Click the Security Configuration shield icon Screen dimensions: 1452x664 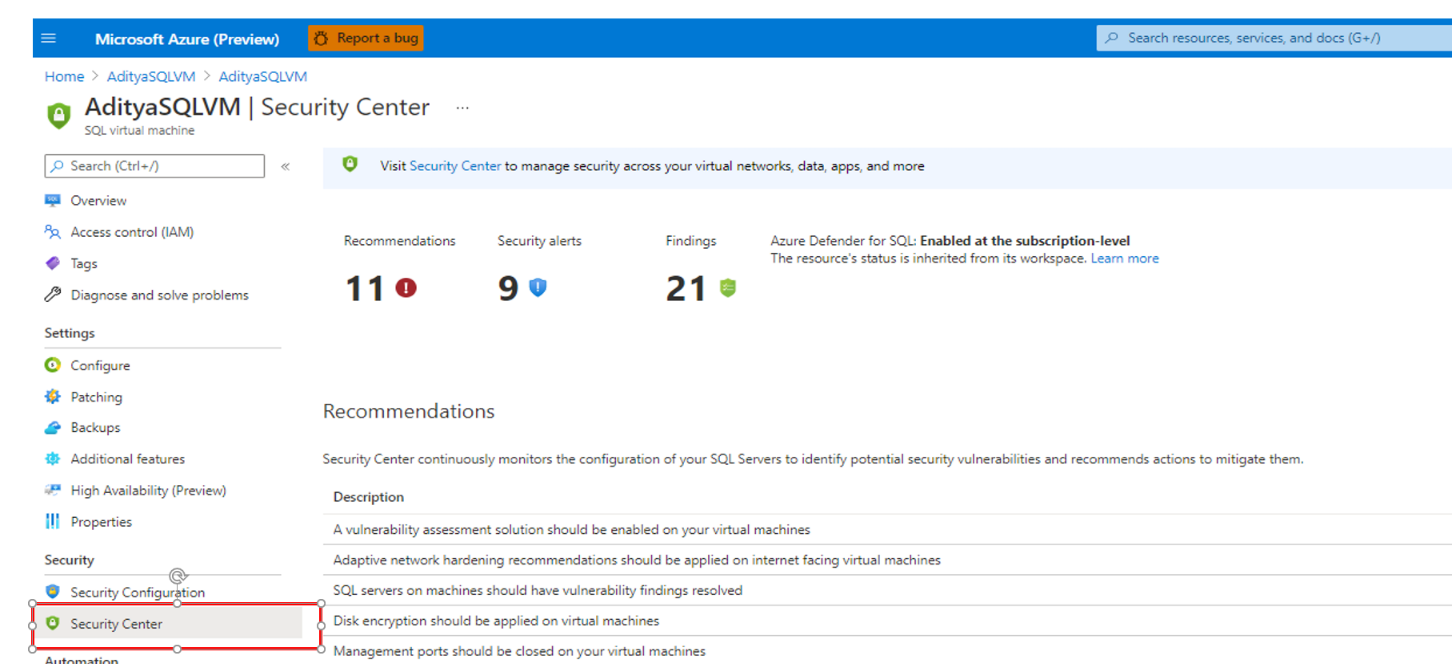52,591
